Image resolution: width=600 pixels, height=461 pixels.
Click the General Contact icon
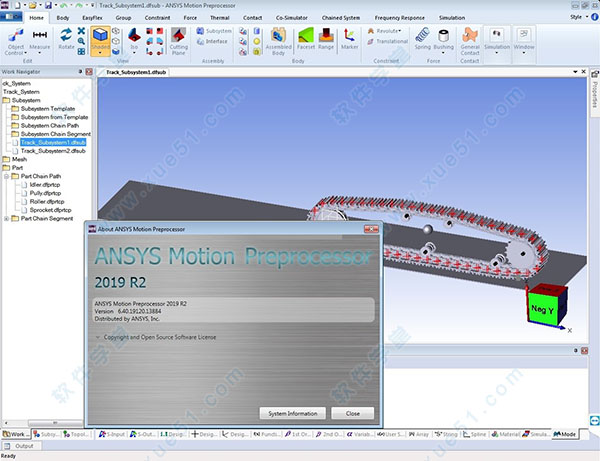pos(470,42)
